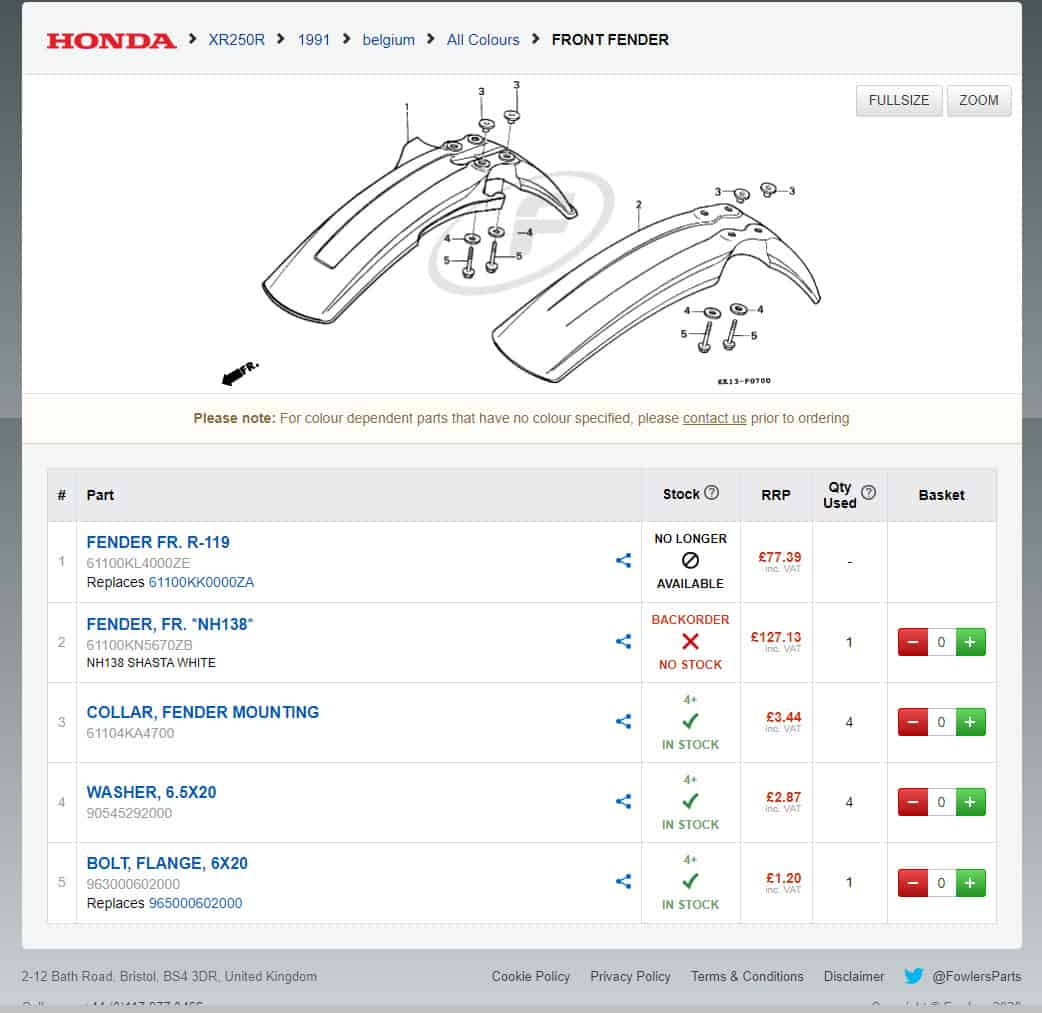
Task: Open the @FowlersParts Twitter link
Action: (x=976, y=976)
